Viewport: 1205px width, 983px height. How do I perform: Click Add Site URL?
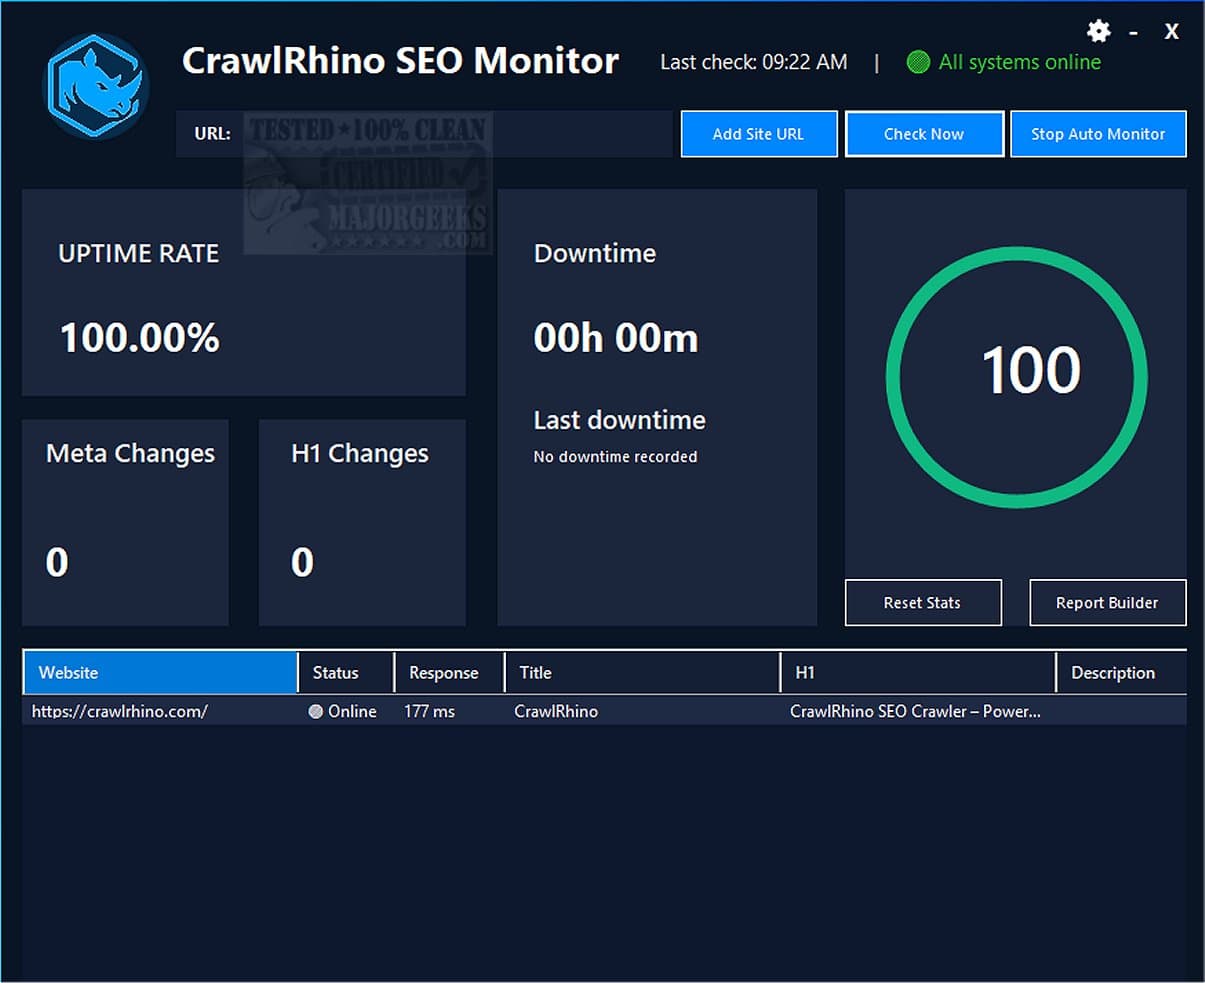(759, 133)
